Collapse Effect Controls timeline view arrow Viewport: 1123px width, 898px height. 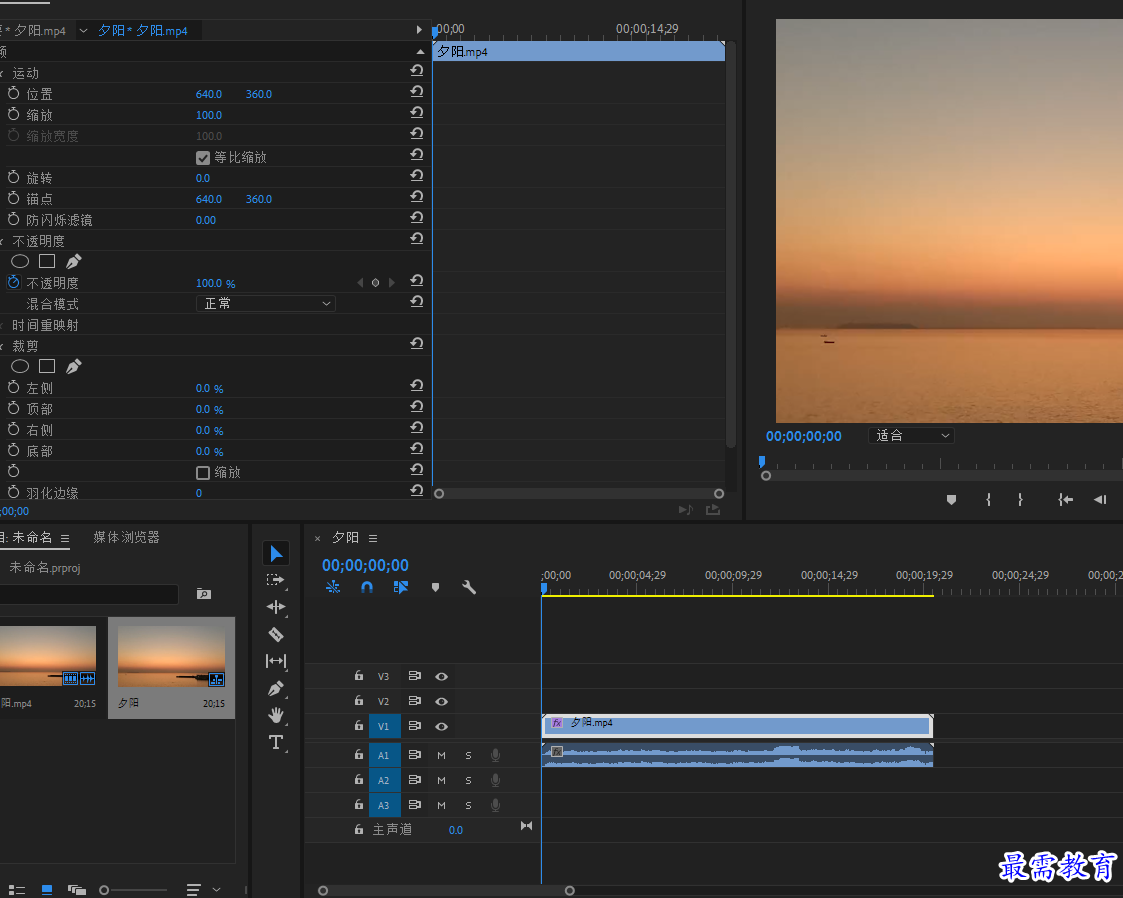click(419, 29)
